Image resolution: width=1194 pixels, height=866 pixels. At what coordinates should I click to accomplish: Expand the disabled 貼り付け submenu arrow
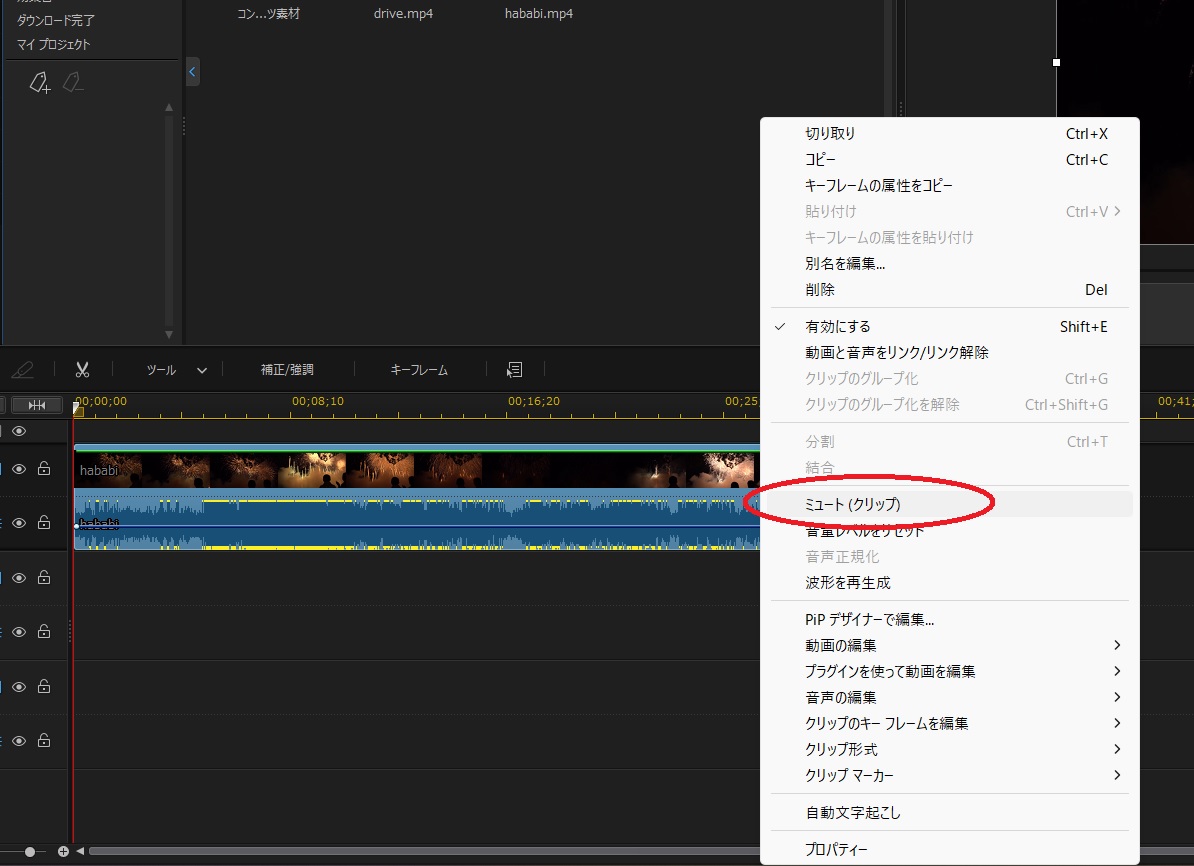click(1117, 211)
